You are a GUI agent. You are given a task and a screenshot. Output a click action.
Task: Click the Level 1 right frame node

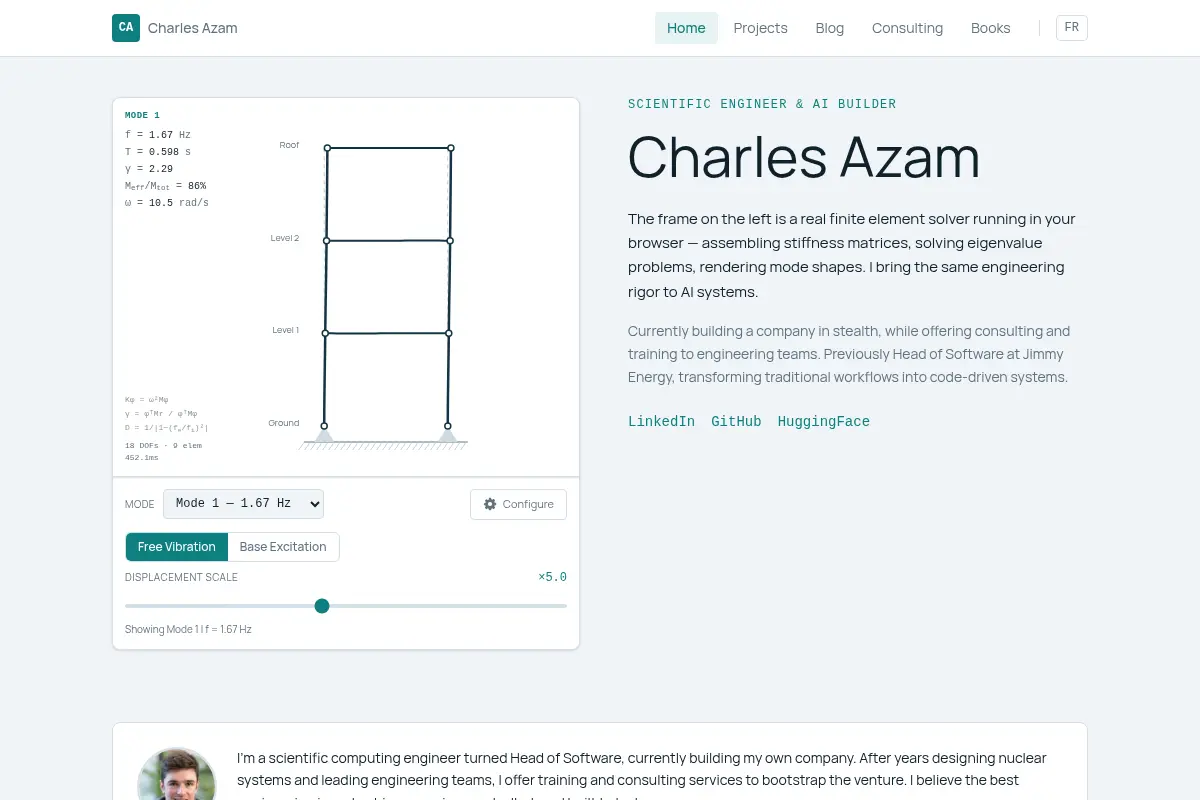pos(449,333)
